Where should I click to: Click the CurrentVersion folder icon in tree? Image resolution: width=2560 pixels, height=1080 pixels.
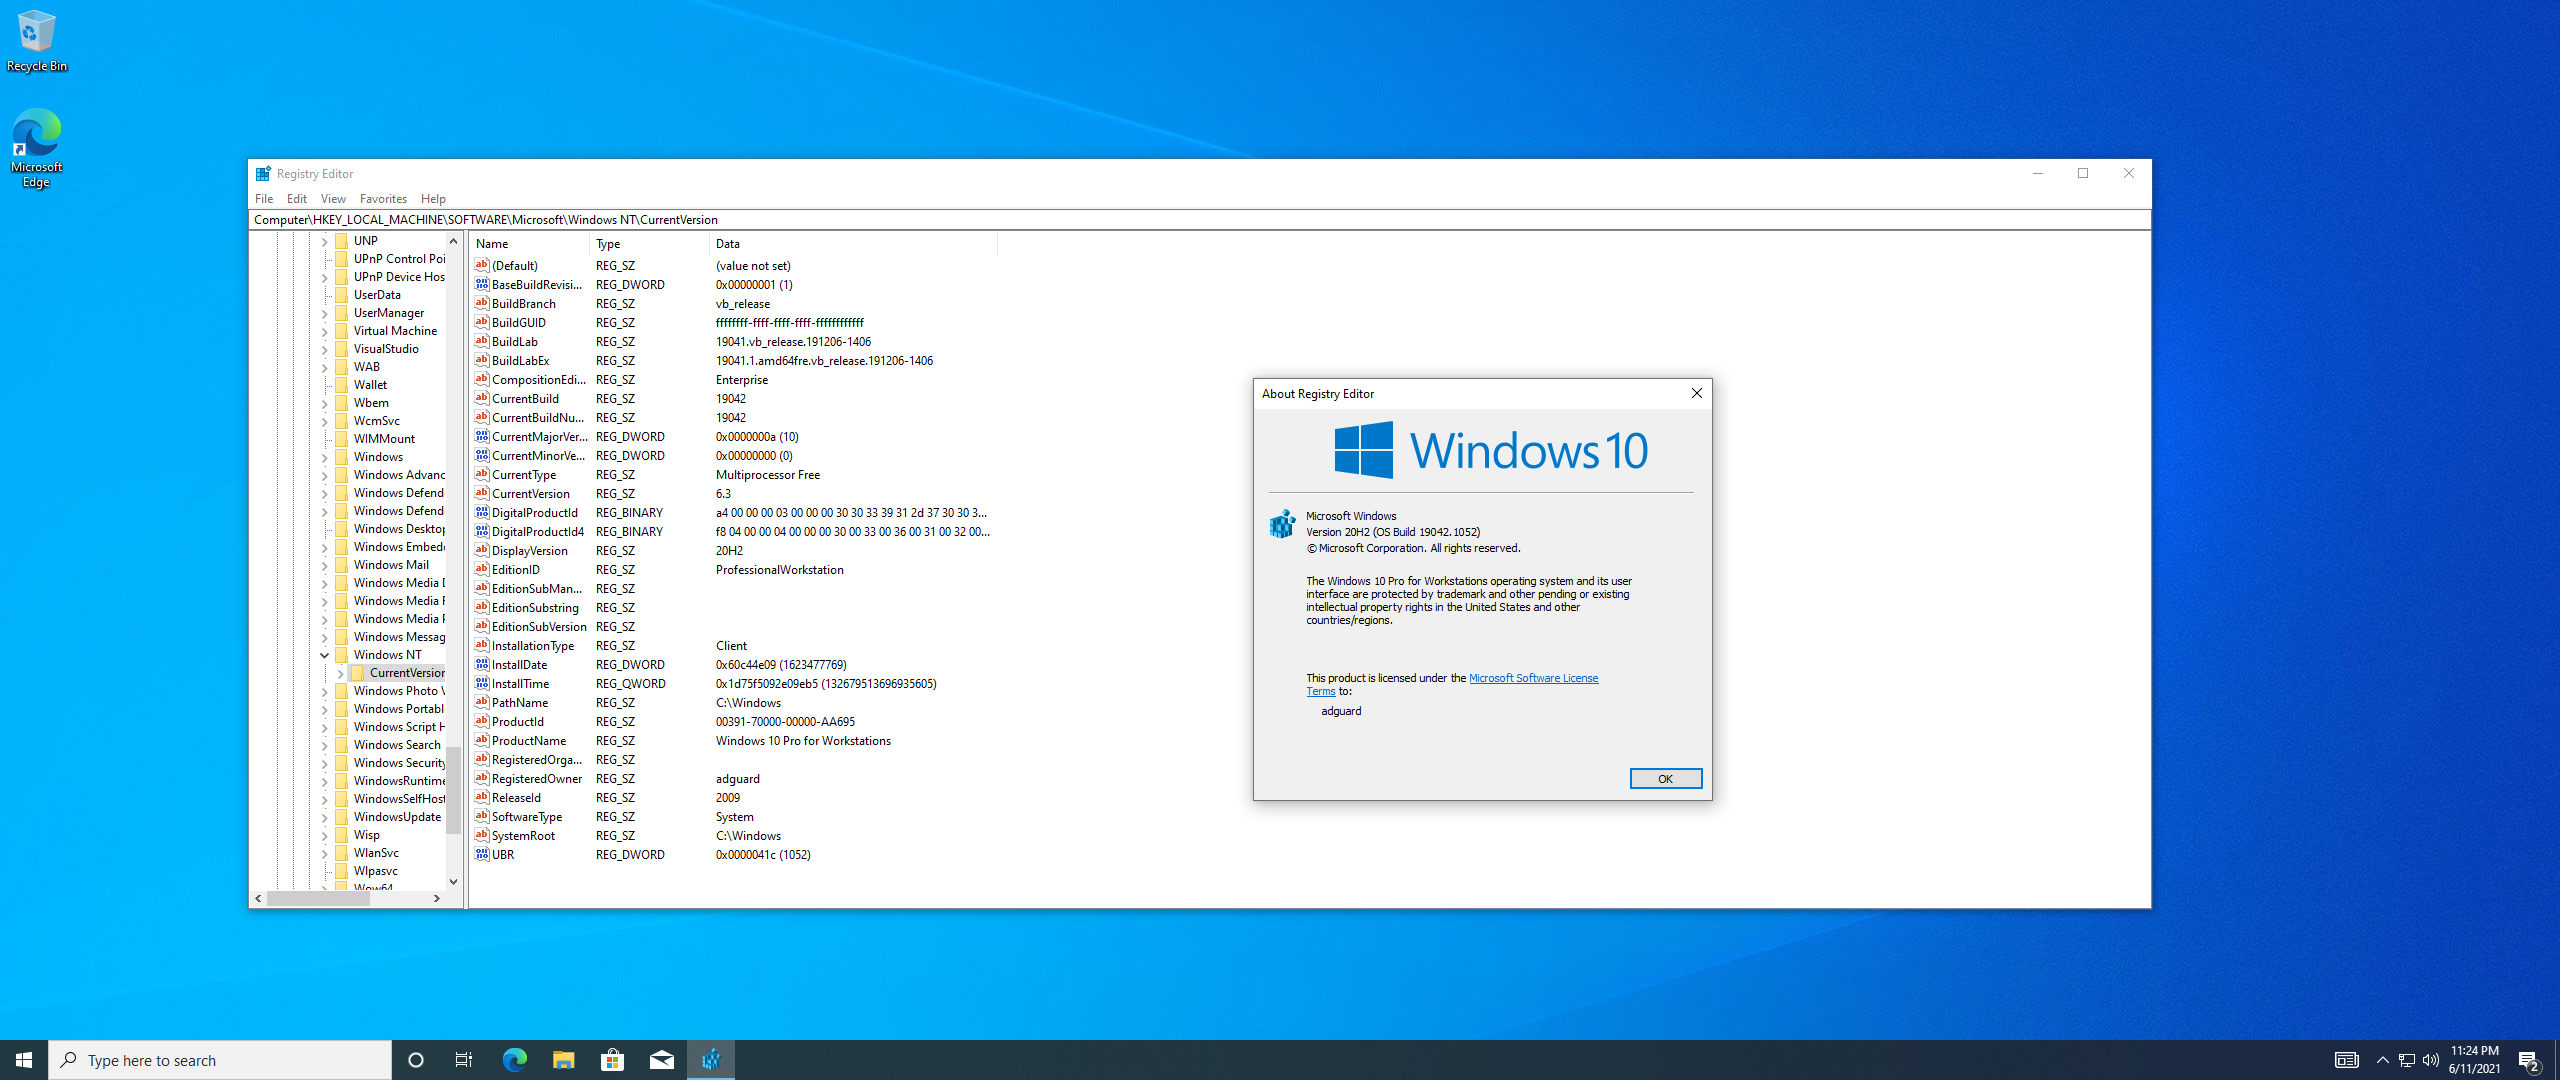click(358, 673)
